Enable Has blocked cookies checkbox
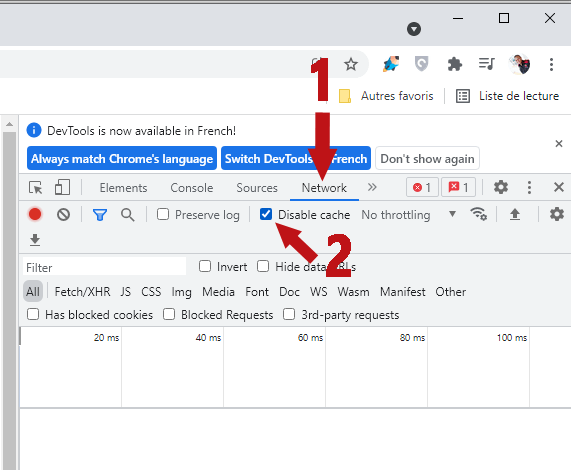Screen dimensions: 571x470 pyautogui.click(x=33, y=314)
